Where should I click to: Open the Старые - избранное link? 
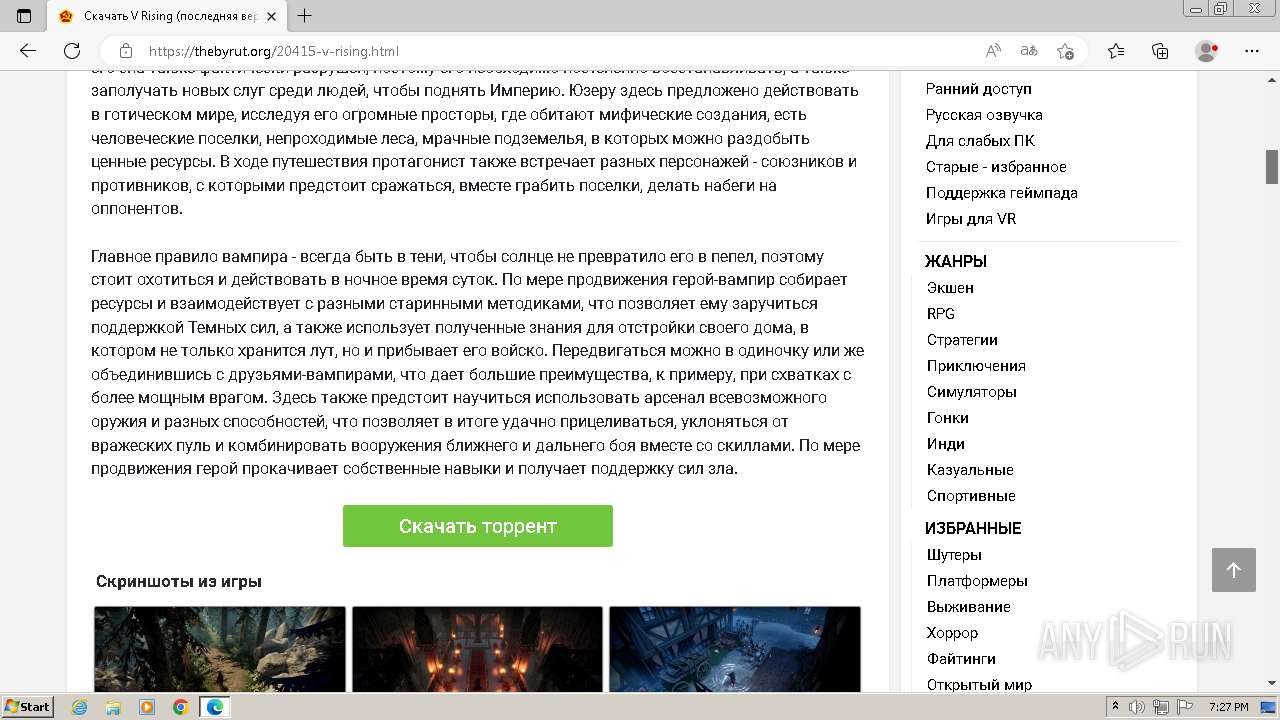click(996, 167)
